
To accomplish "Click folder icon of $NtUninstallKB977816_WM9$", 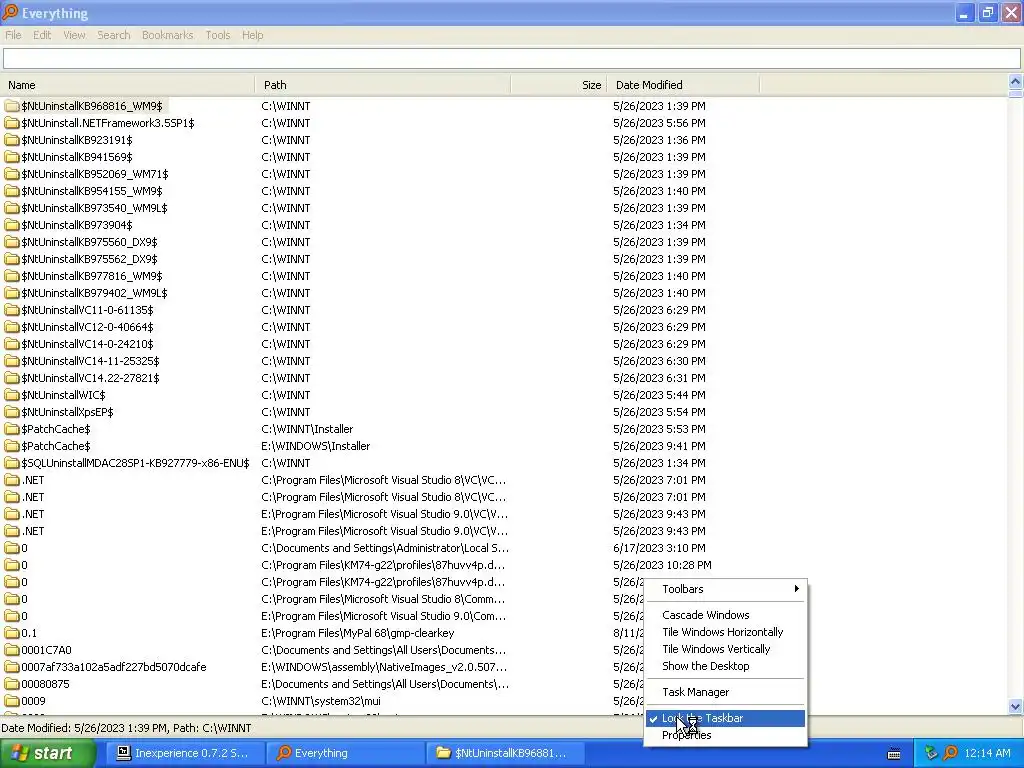I will (x=12, y=276).
